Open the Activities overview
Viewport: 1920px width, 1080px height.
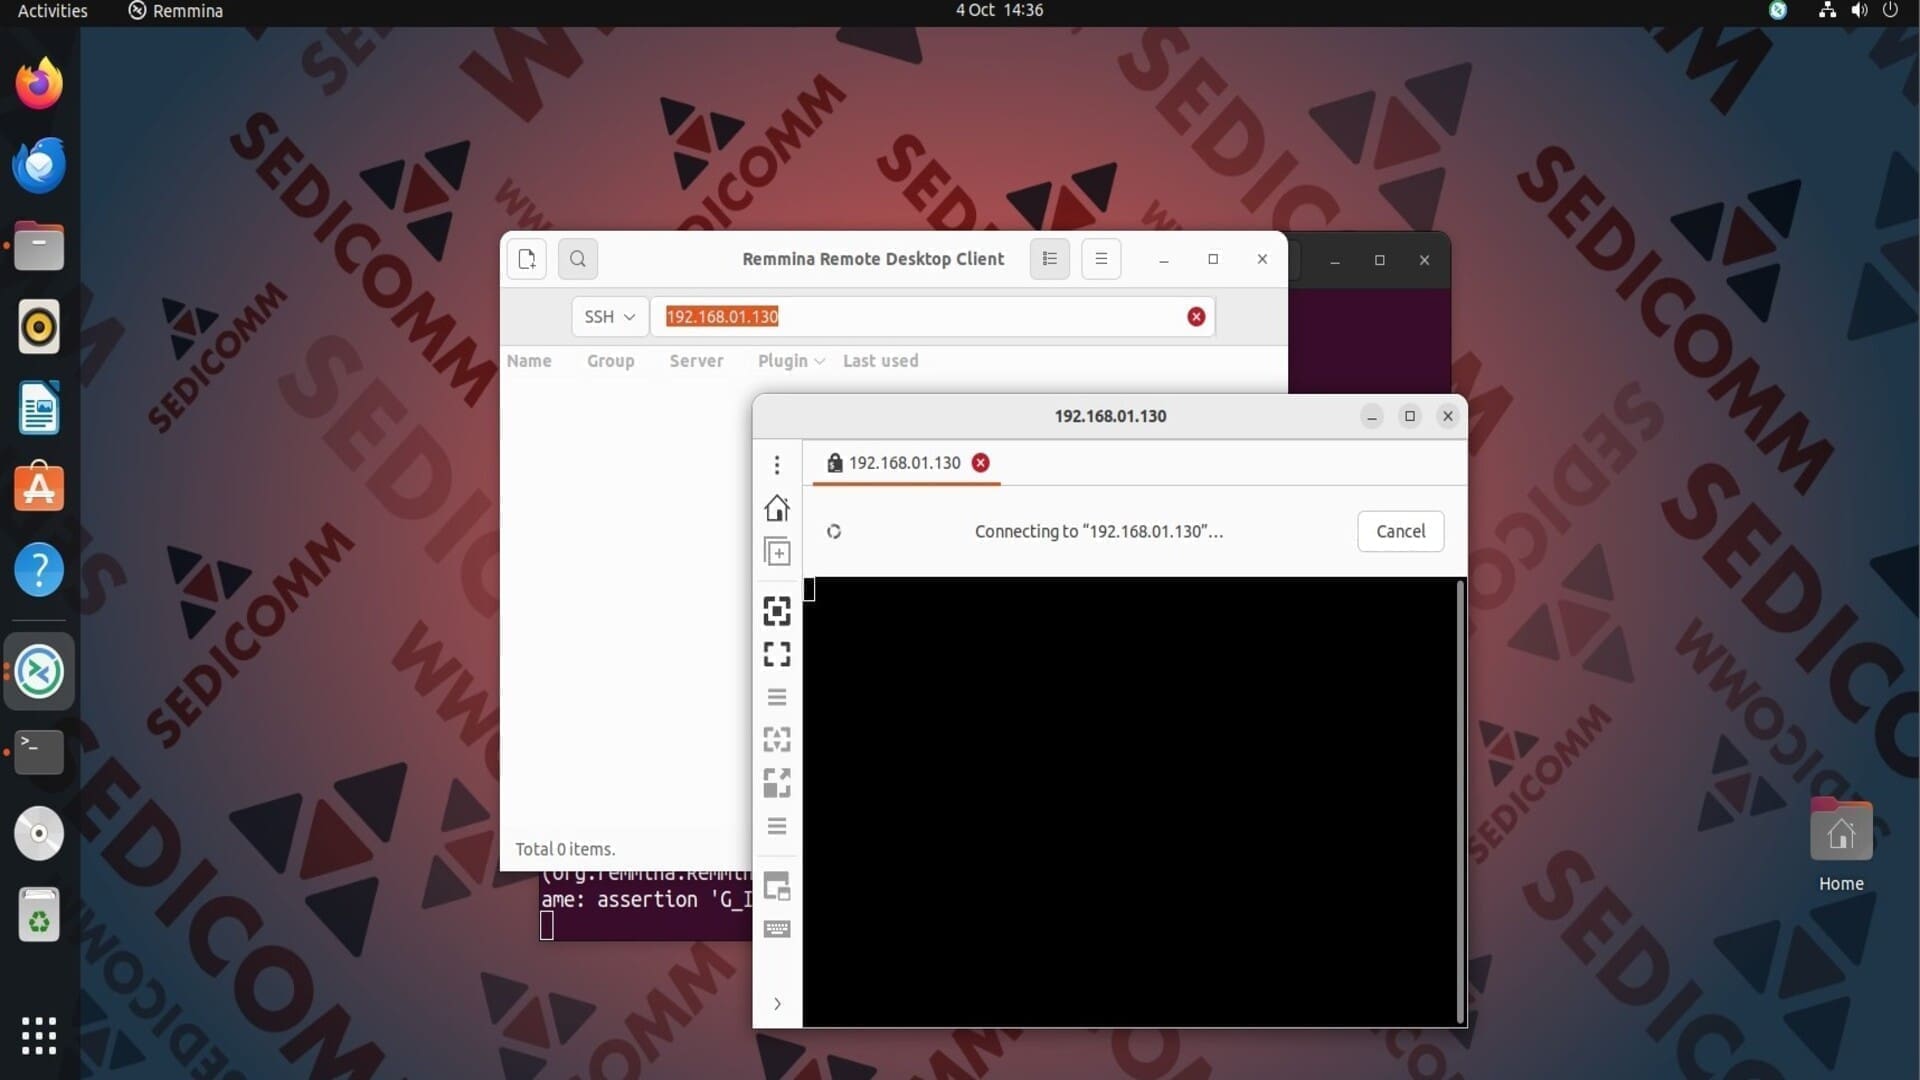pos(53,11)
